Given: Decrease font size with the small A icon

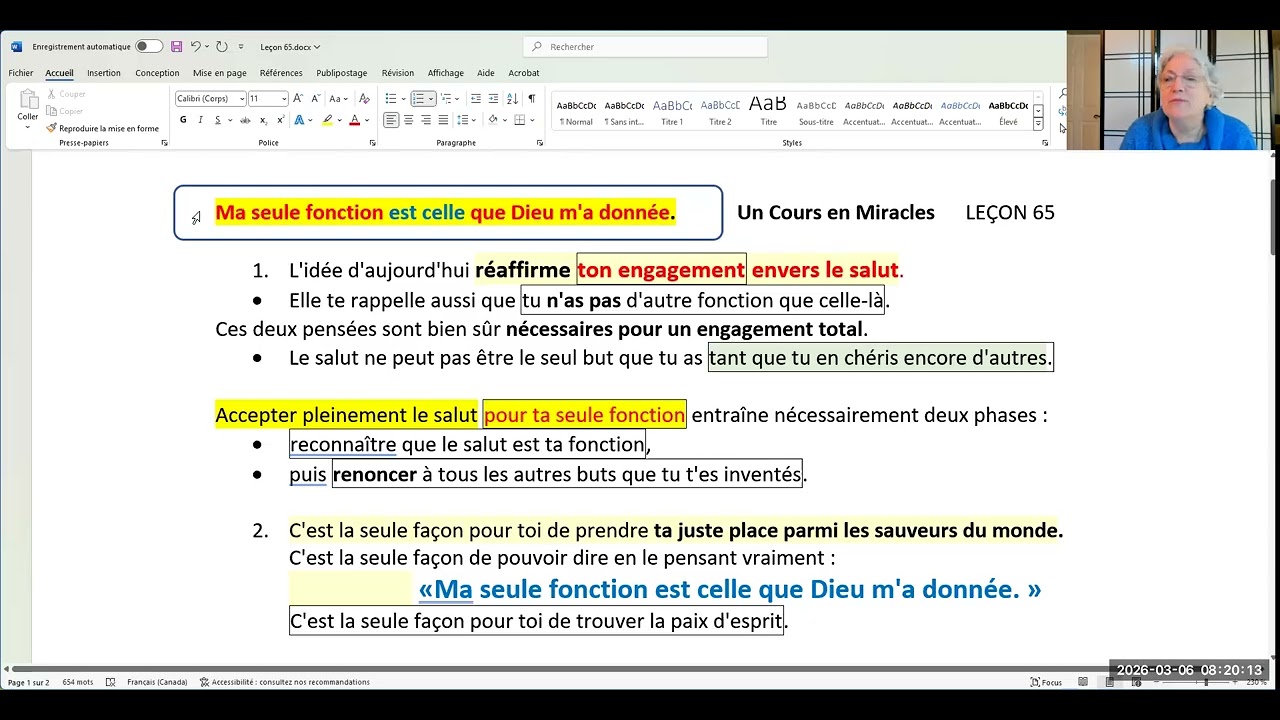Looking at the screenshot, I should [316, 98].
